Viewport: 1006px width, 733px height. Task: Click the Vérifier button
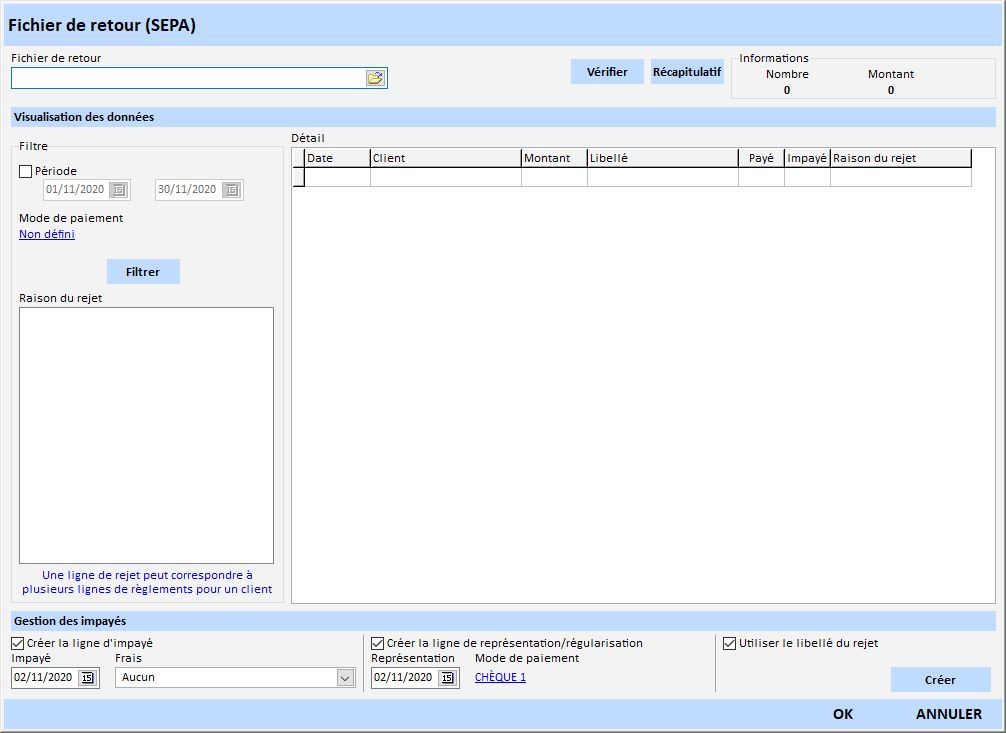tap(607, 72)
